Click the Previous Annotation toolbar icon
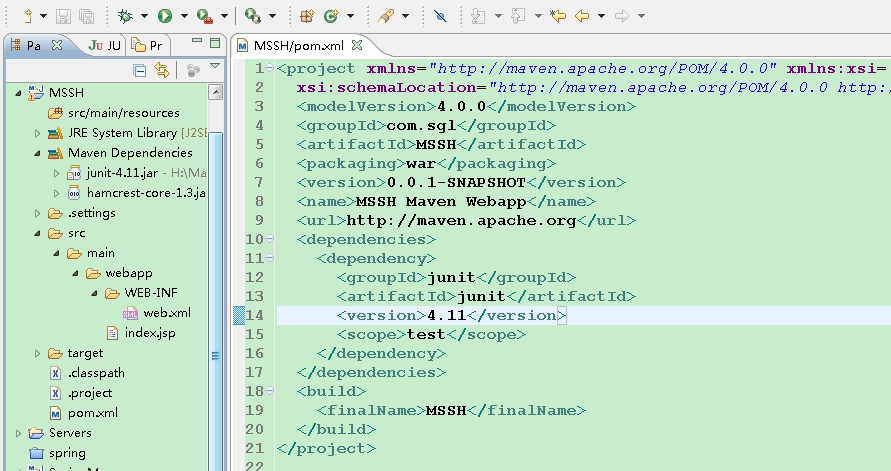This screenshot has height=471, width=891. point(518,16)
